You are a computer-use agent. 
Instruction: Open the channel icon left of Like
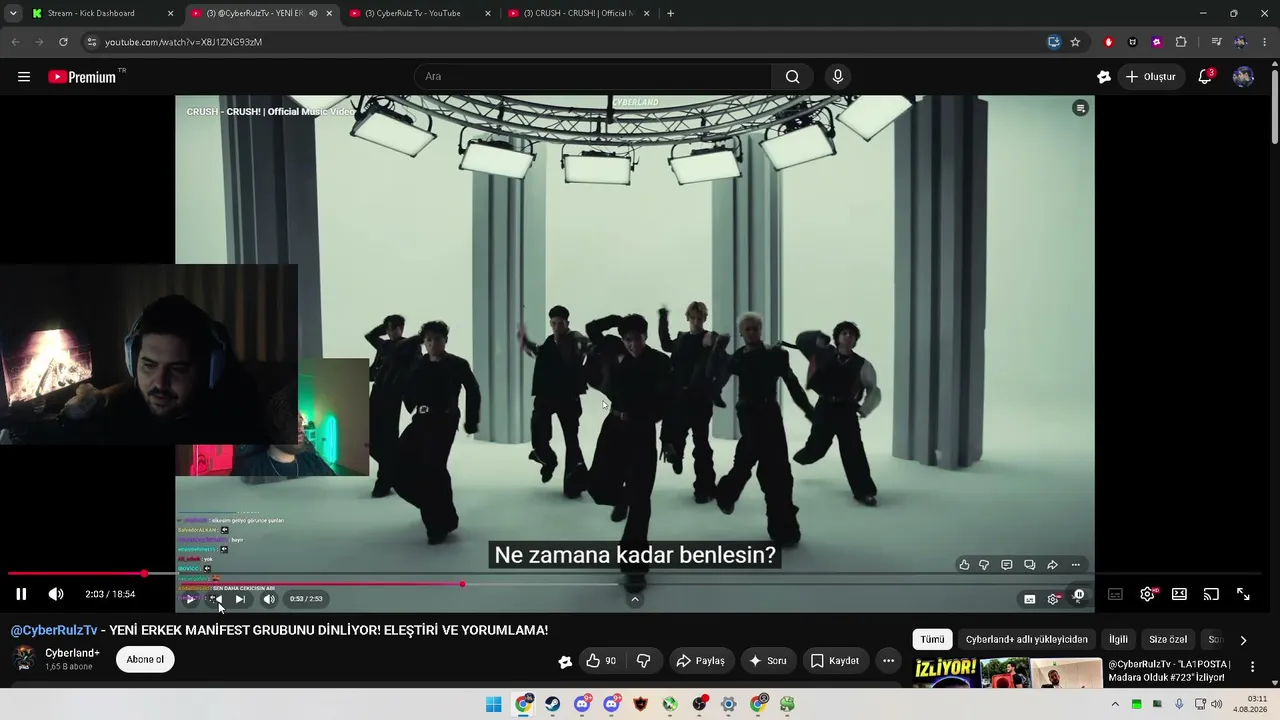click(x=565, y=661)
